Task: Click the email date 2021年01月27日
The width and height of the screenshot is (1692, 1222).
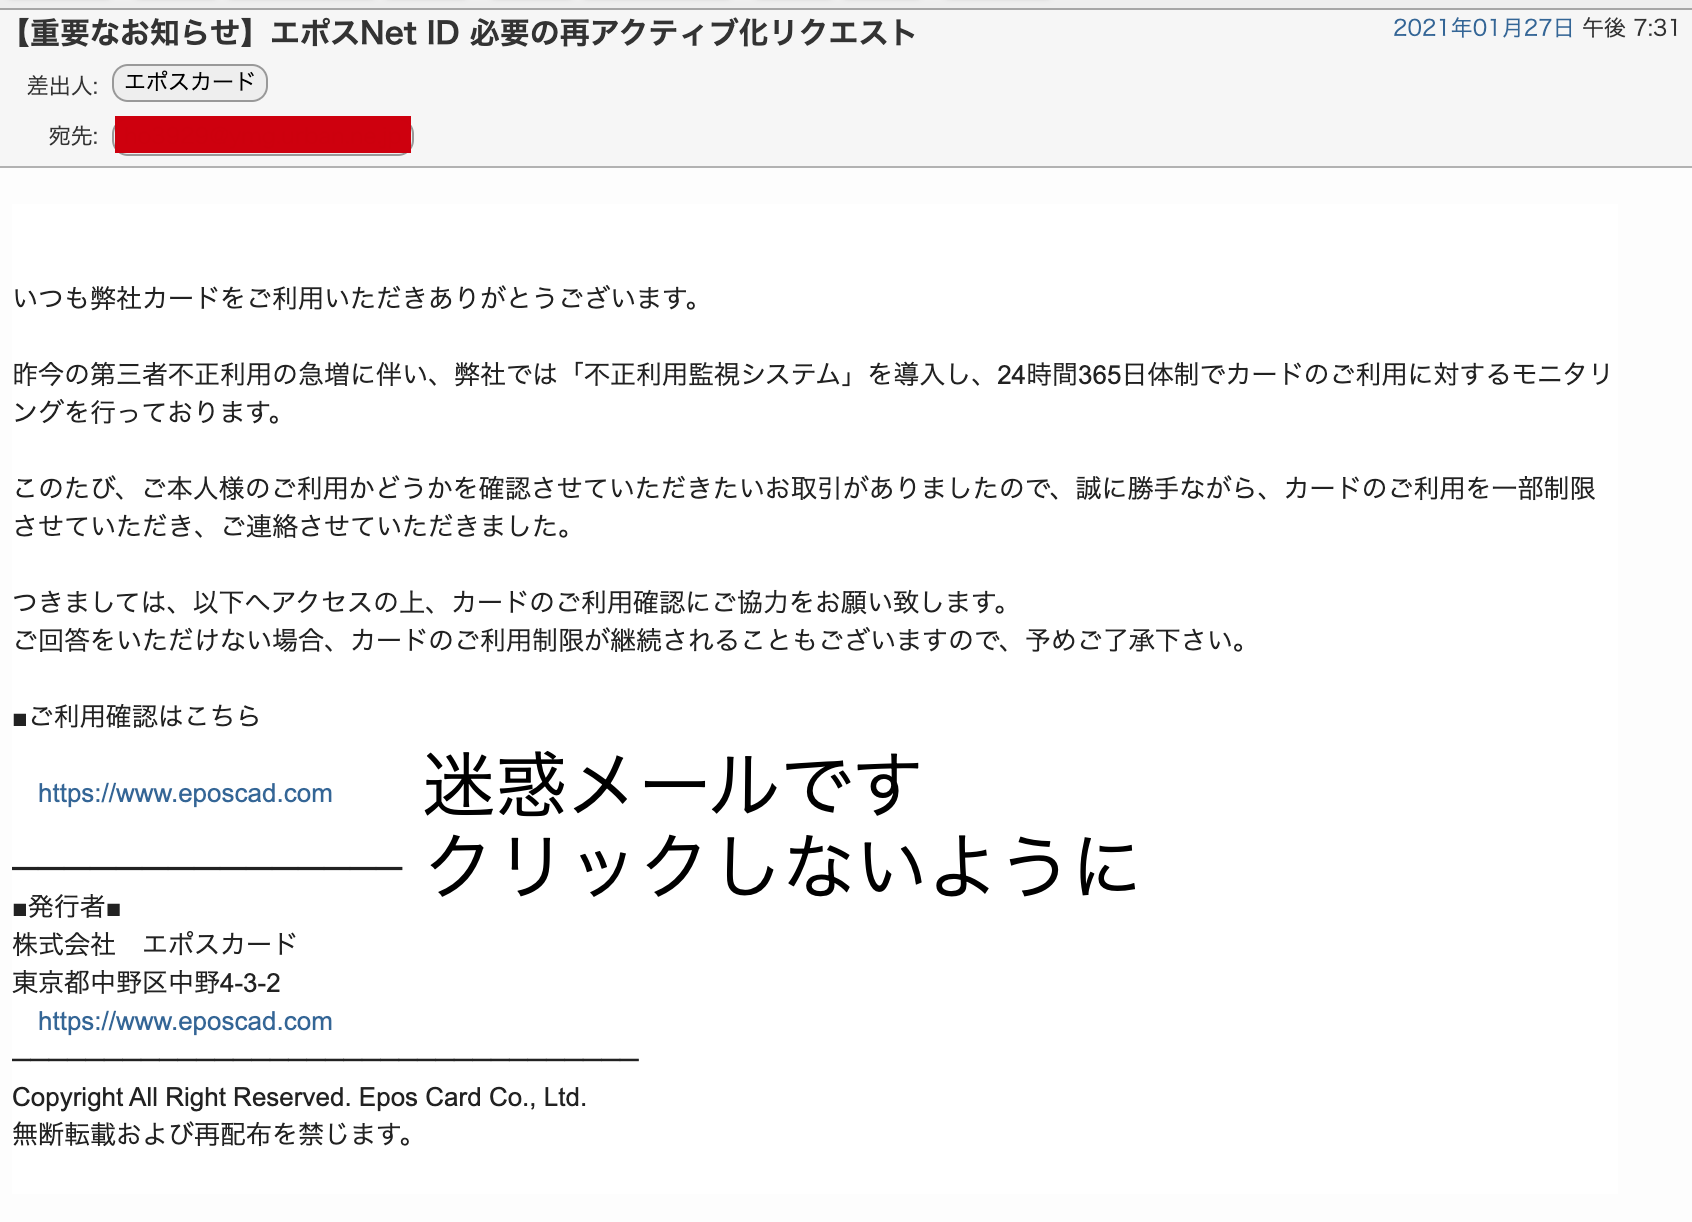Action: tap(1484, 28)
